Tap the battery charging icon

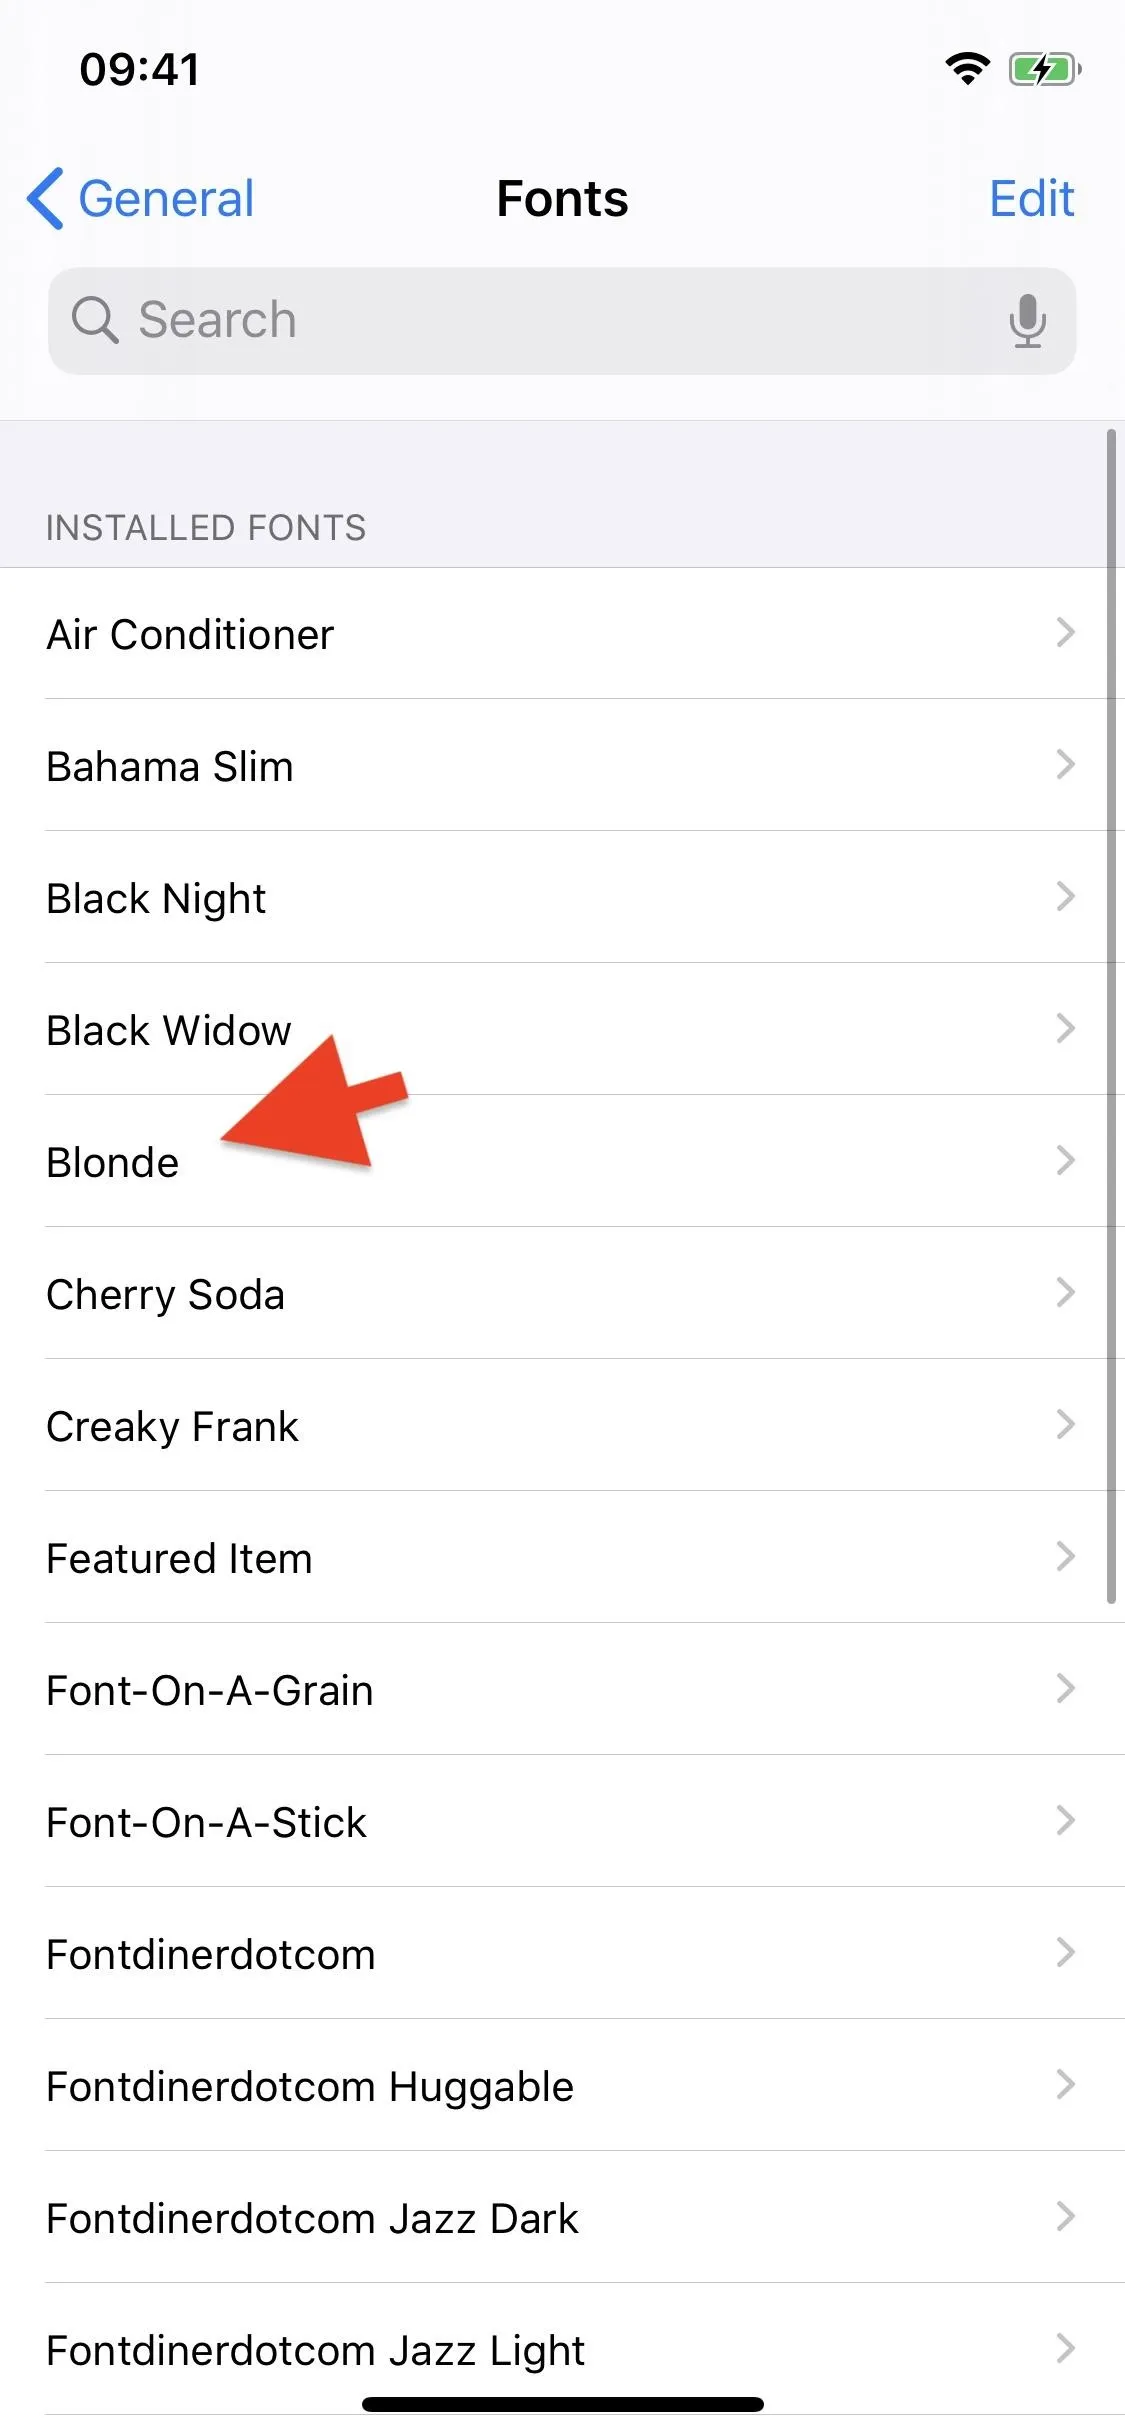pos(1044,70)
